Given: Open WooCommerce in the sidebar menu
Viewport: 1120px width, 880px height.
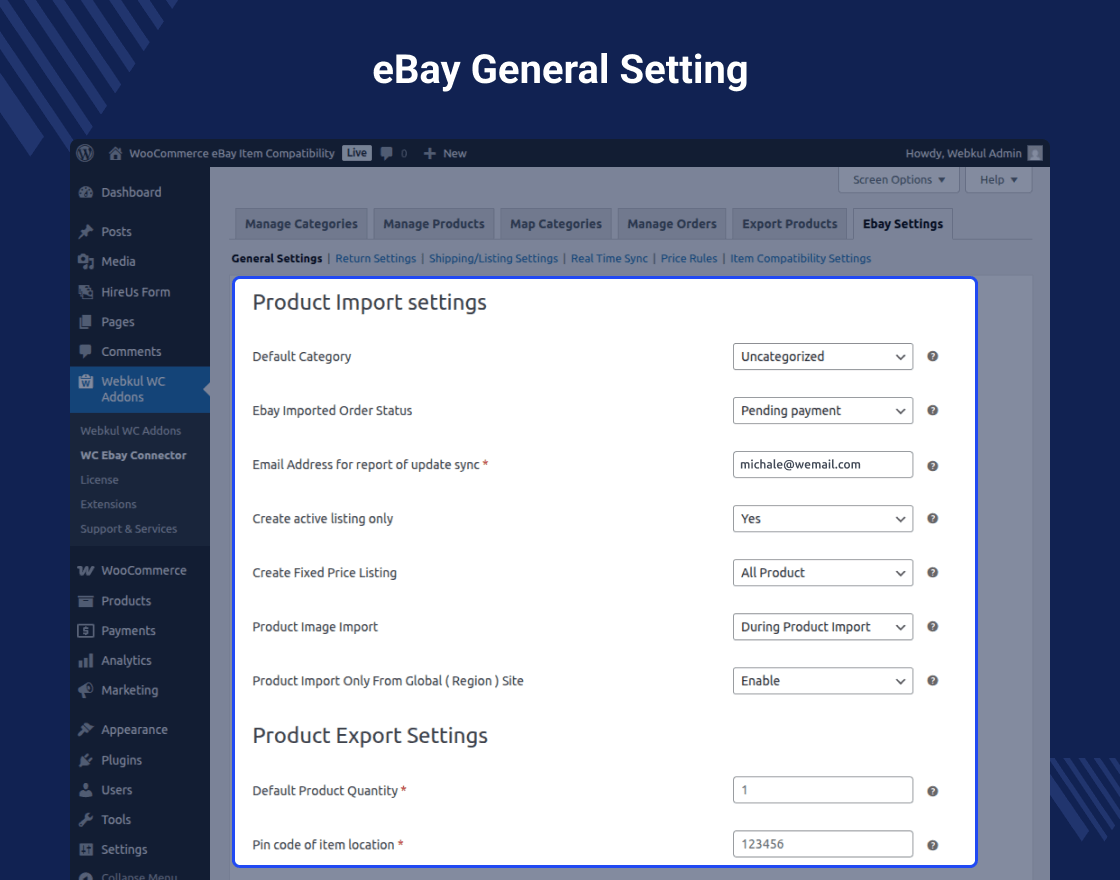Looking at the screenshot, I should pos(143,570).
